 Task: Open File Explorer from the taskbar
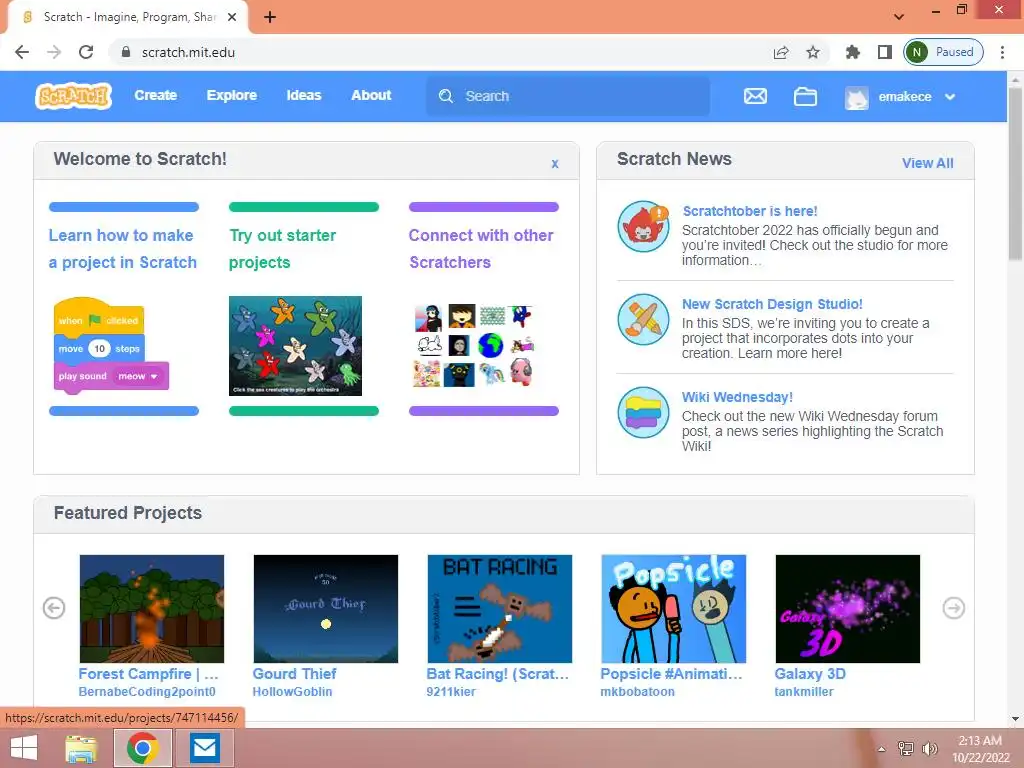click(82, 748)
